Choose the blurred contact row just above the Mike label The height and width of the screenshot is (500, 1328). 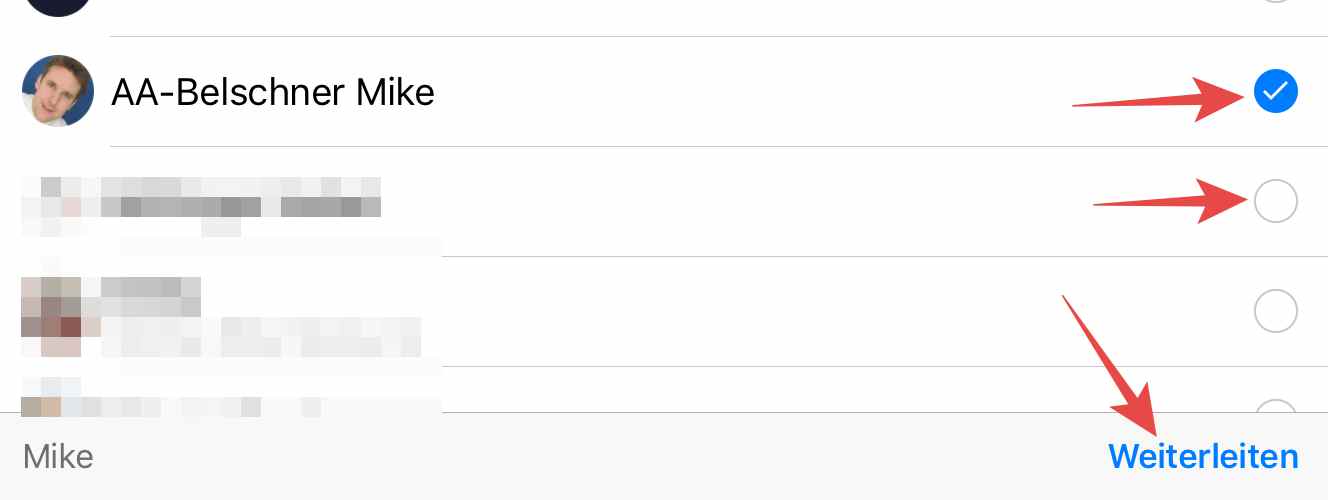(664, 390)
